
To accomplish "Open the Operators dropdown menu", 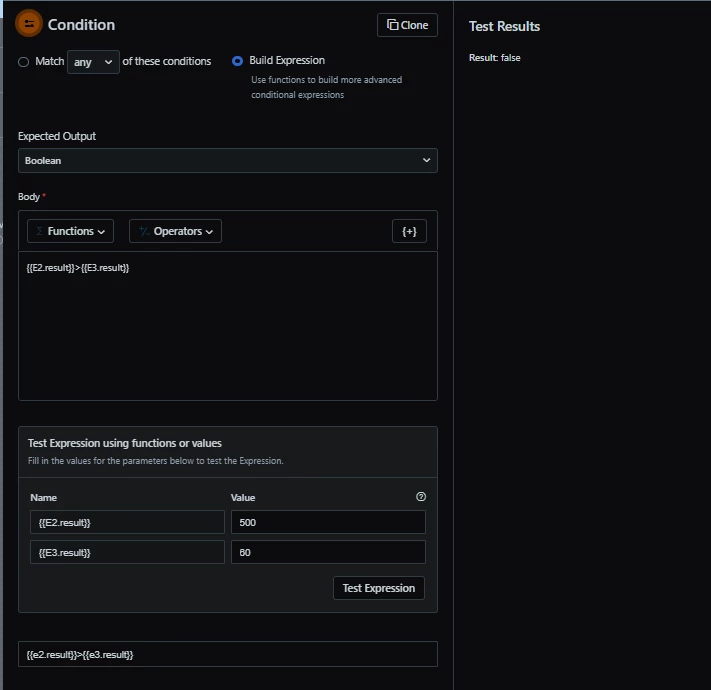I will tap(175, 231).
